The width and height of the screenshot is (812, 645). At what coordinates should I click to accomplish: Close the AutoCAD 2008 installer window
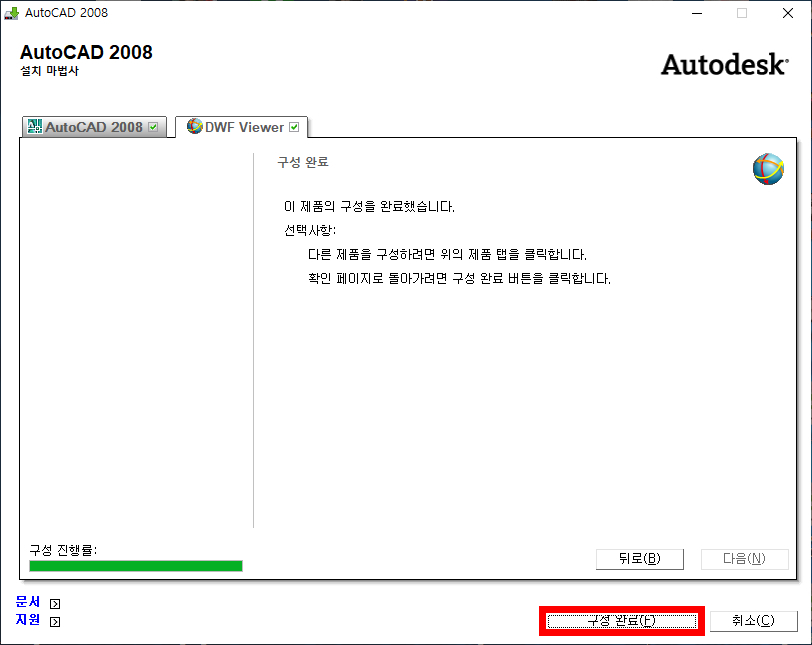click(788, 13)
